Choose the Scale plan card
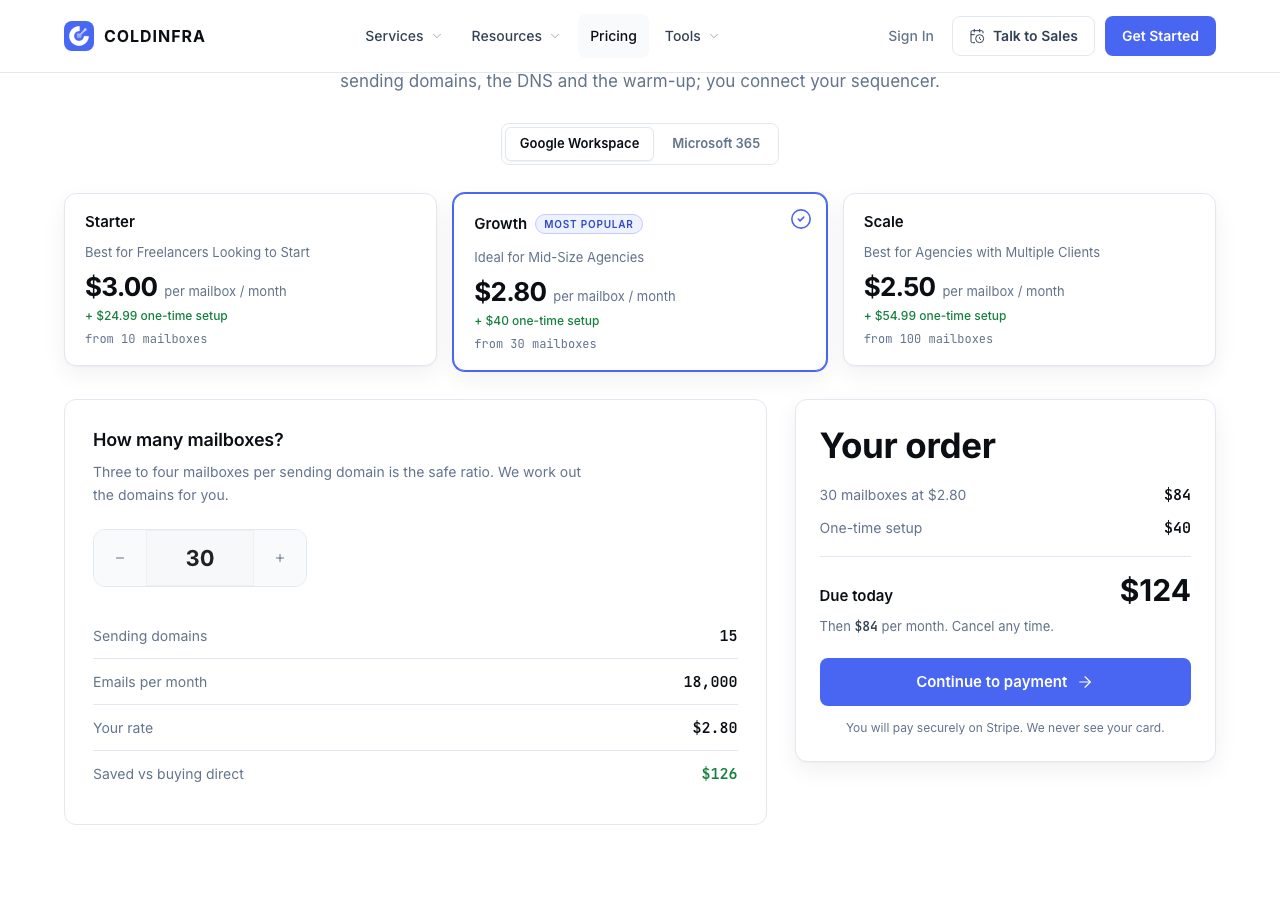The width and height of the screenshot is (1280, 900). [1029, 279]
